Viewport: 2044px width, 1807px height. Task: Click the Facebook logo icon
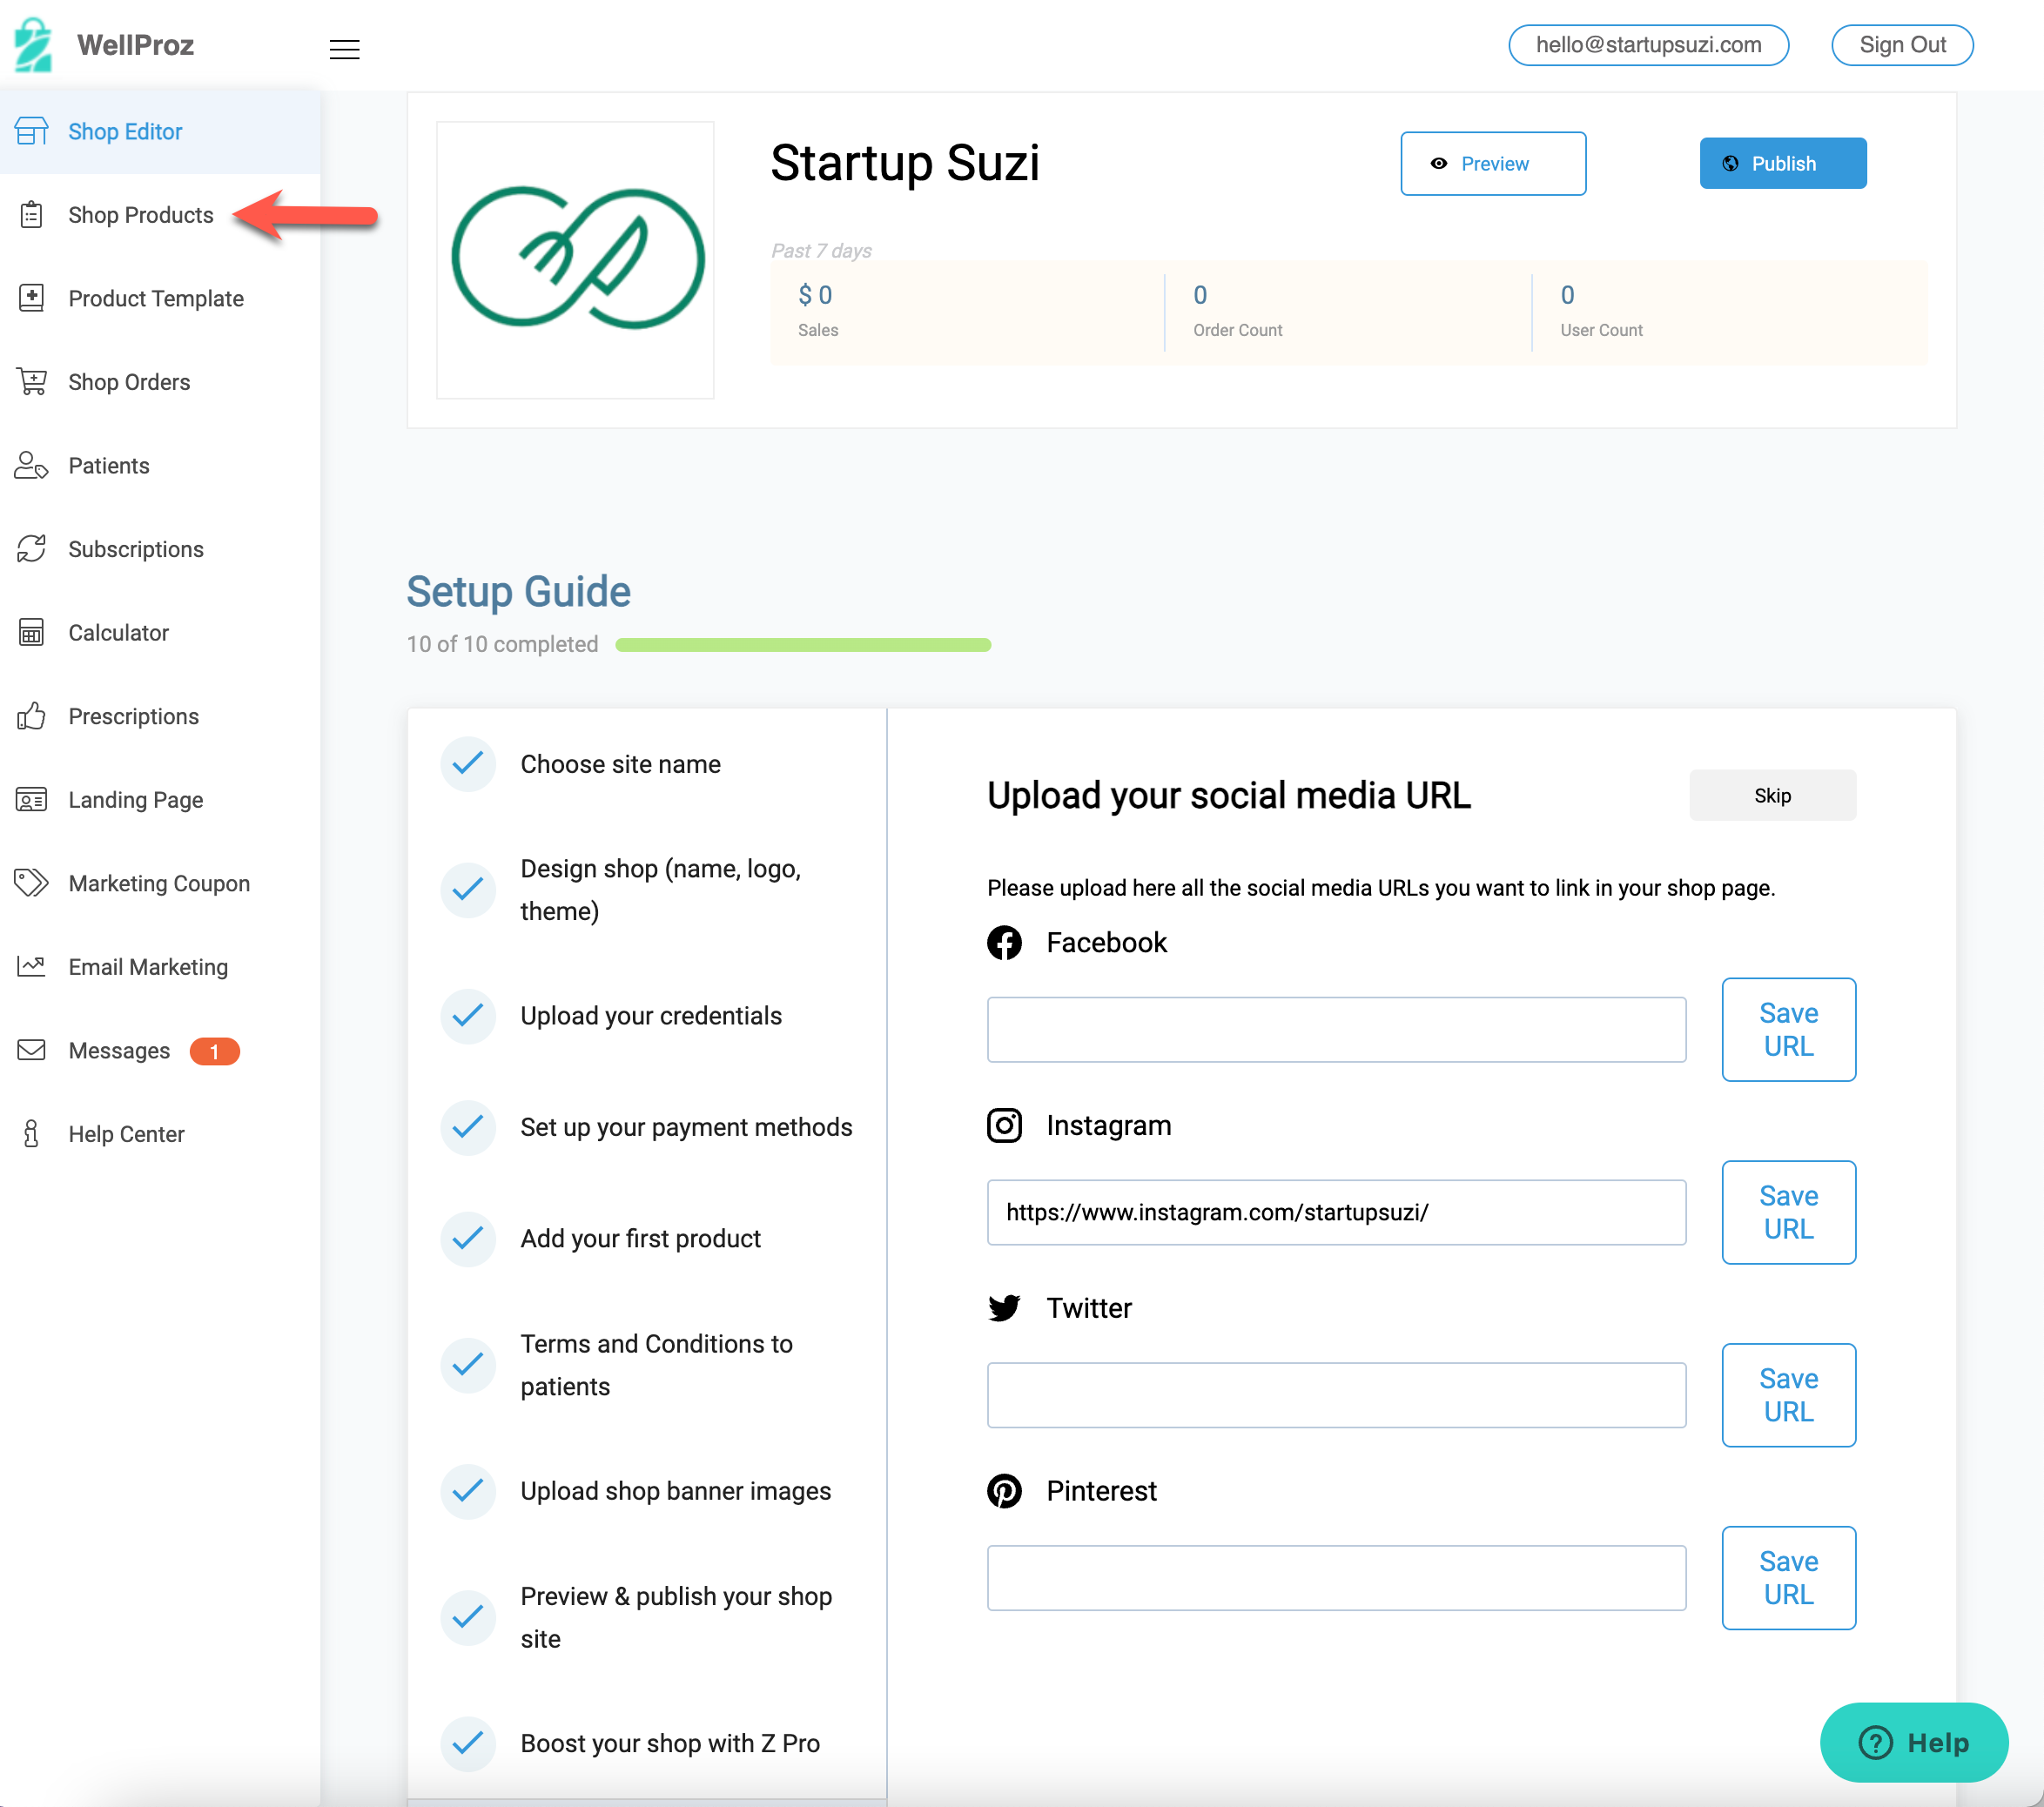[1004, 943]
